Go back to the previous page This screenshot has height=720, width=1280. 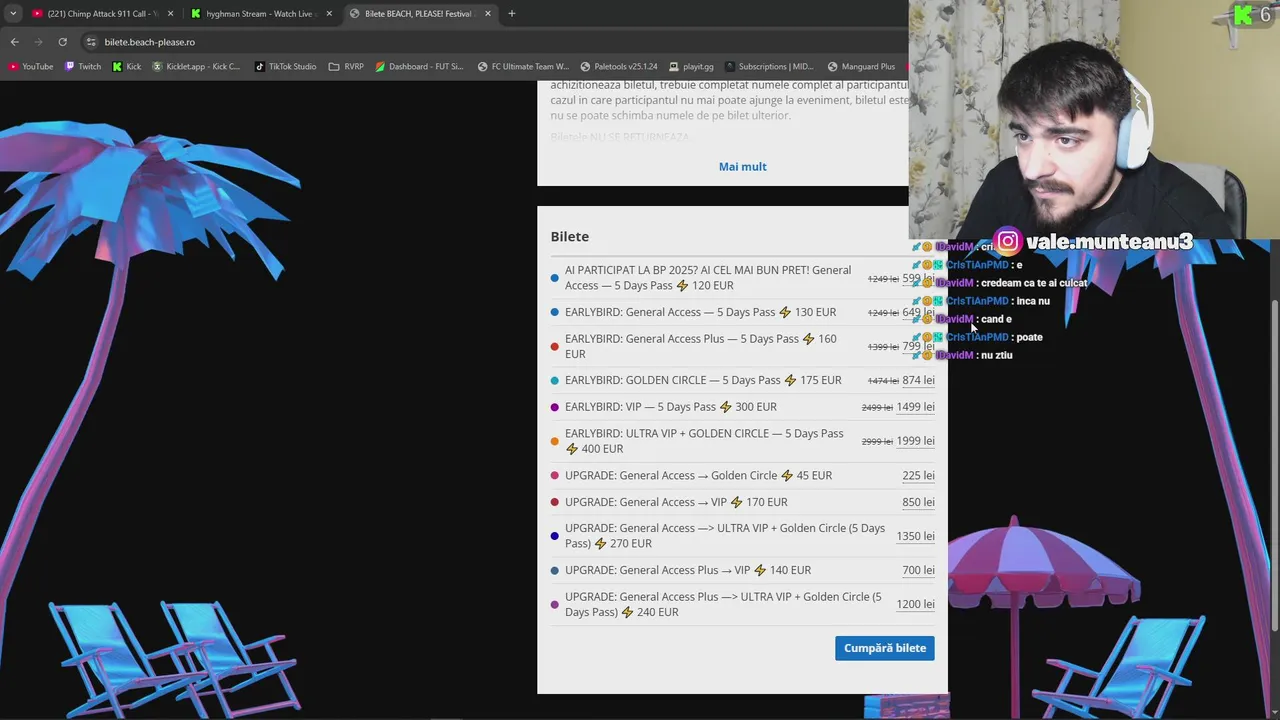pyautogui.click(x=14, y=42)
